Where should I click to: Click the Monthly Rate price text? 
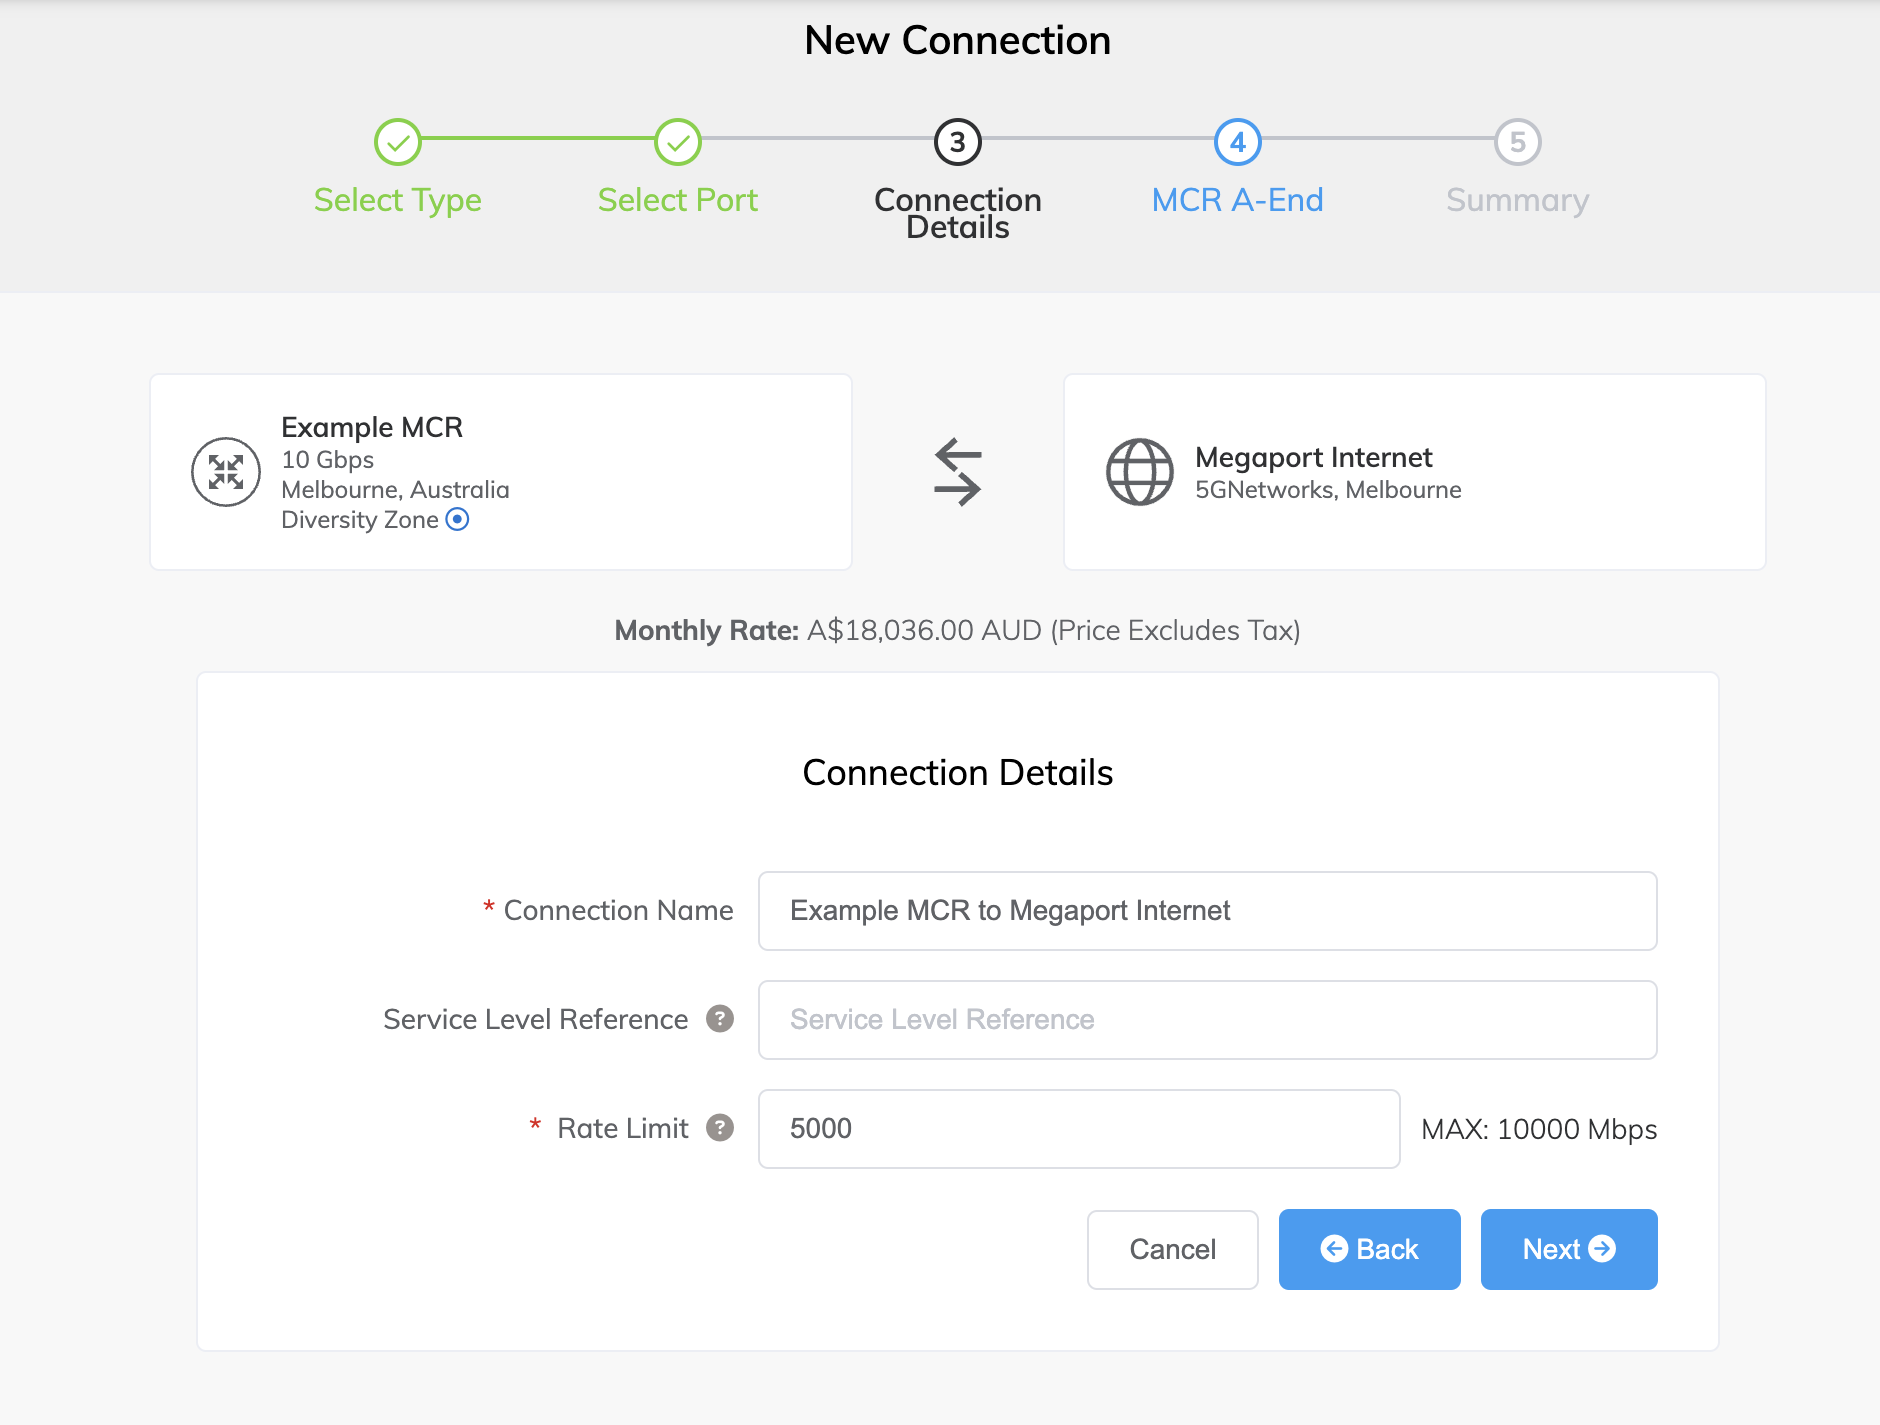coord(957,630)
